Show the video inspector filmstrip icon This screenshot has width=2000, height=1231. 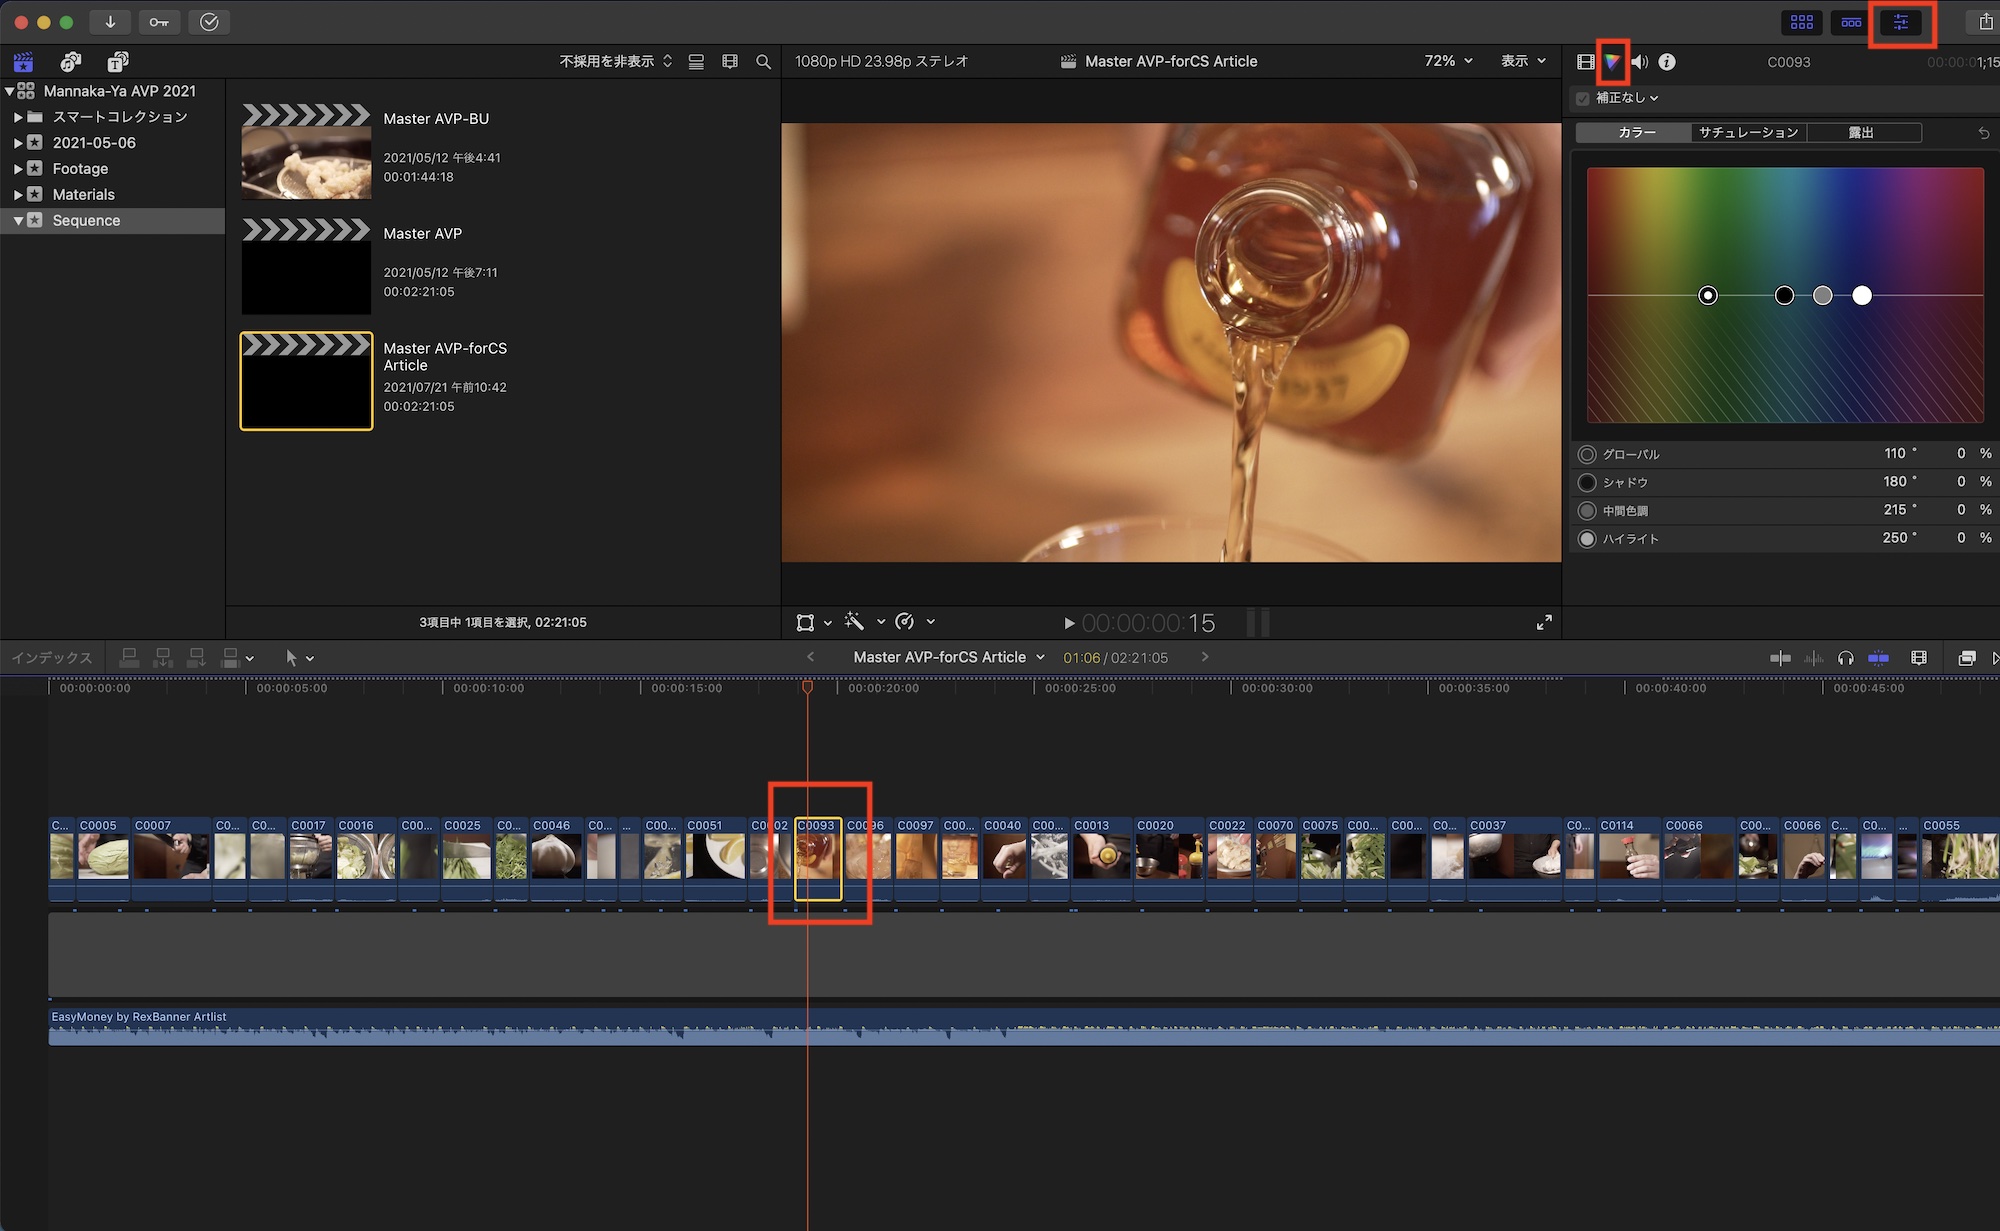pyautogui.click(x=1585, y=62)
